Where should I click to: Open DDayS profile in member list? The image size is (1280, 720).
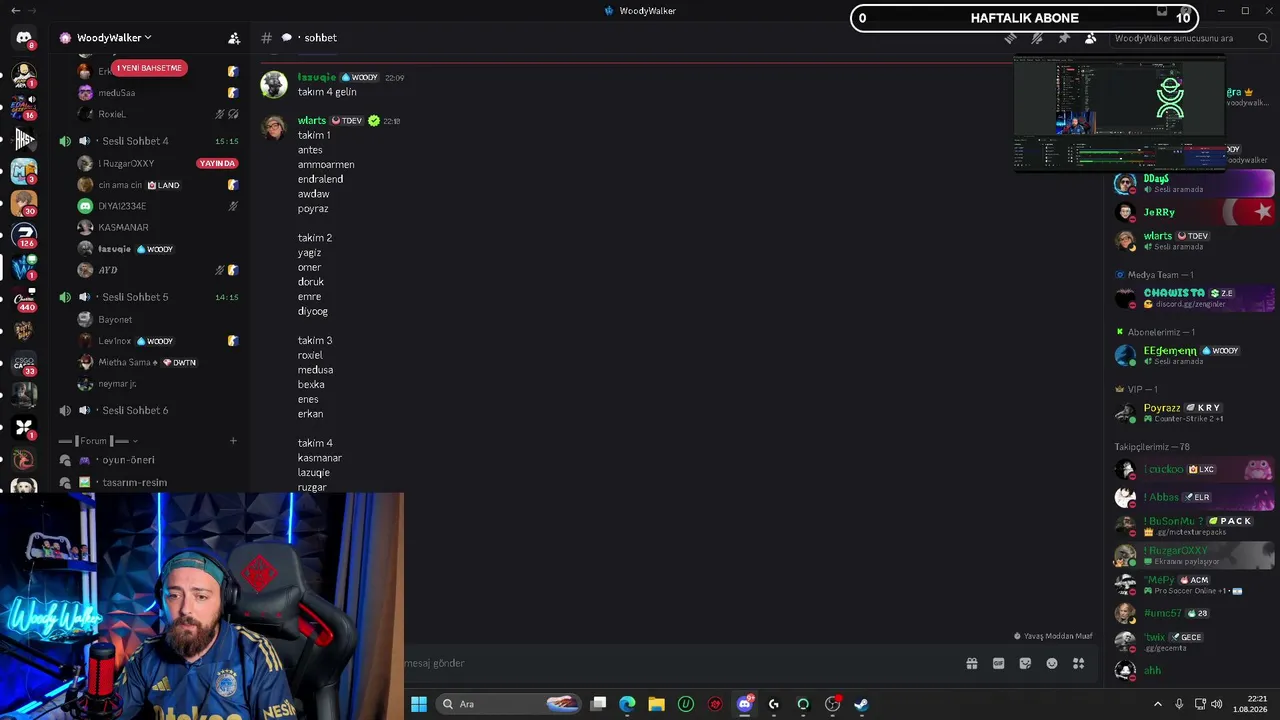[x=1194, y=183]
